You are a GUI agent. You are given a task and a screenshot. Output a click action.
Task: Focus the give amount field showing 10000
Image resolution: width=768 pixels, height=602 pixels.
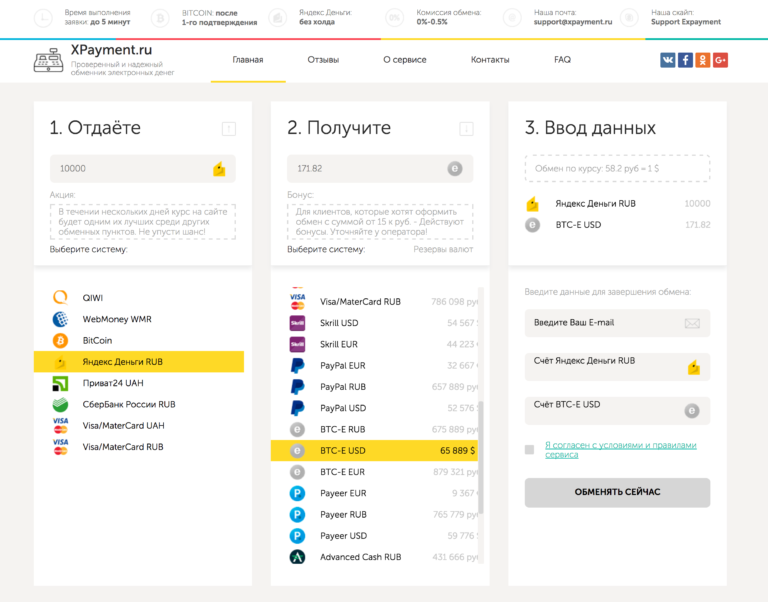click(143, 169)
